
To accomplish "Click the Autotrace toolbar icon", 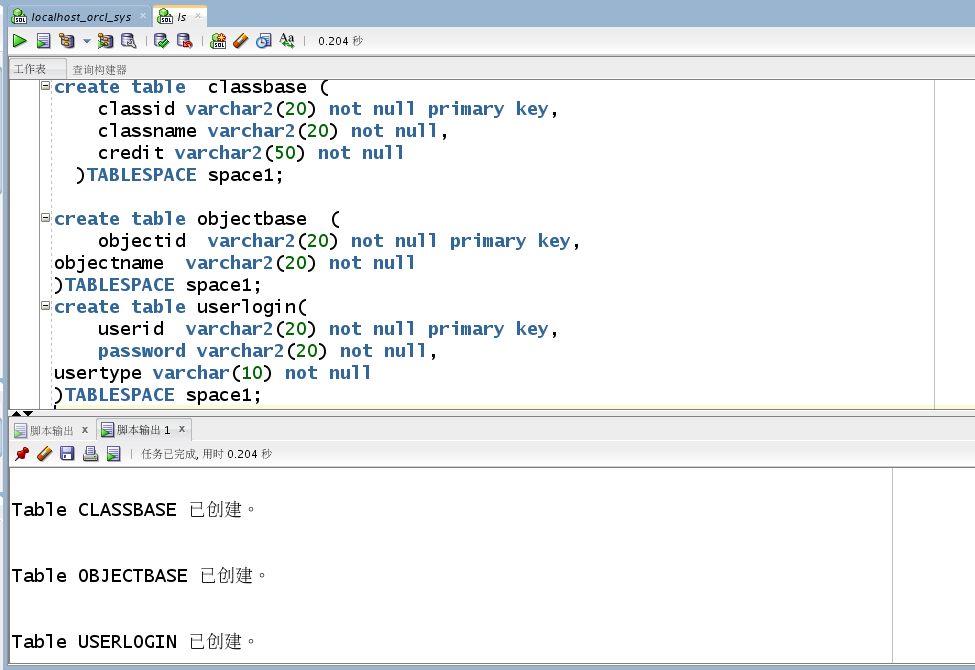I will [105, 41].
